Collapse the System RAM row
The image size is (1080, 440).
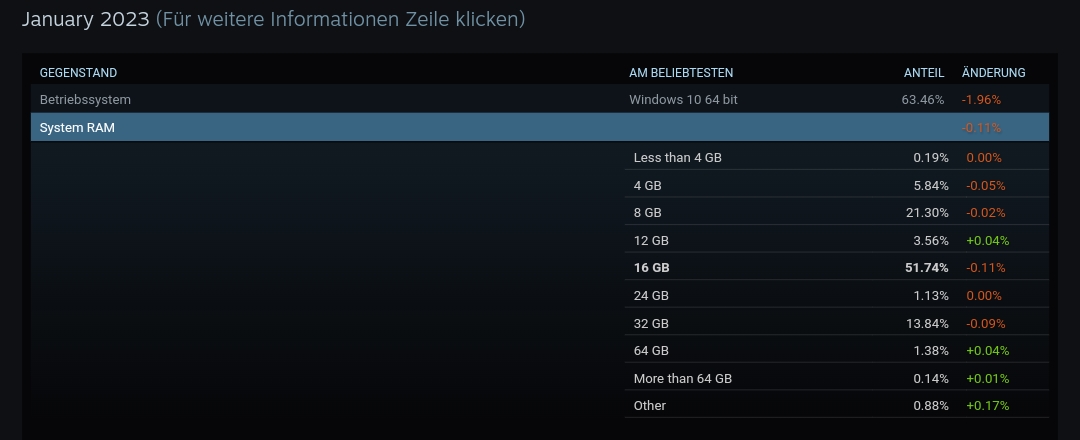tap(539, 127)
